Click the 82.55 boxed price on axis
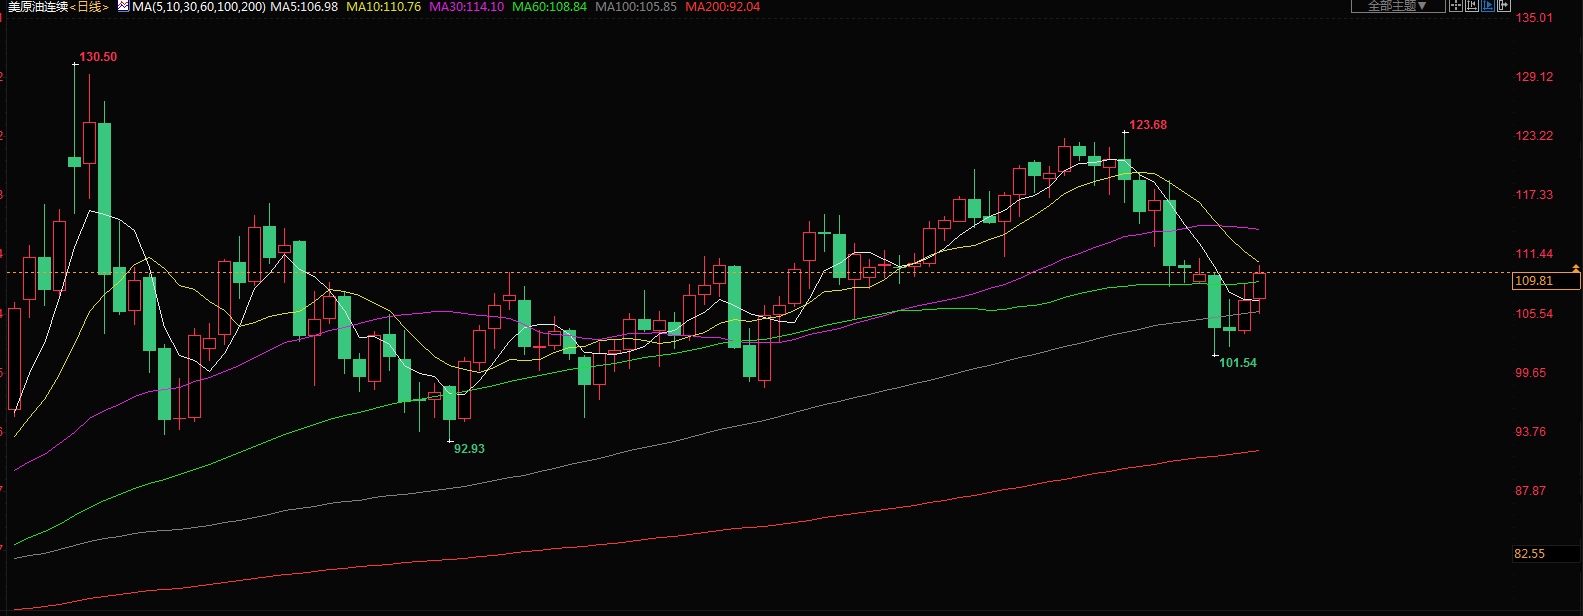The width and height of the screenshot is (1583, 616). (x=1530, y=554)
